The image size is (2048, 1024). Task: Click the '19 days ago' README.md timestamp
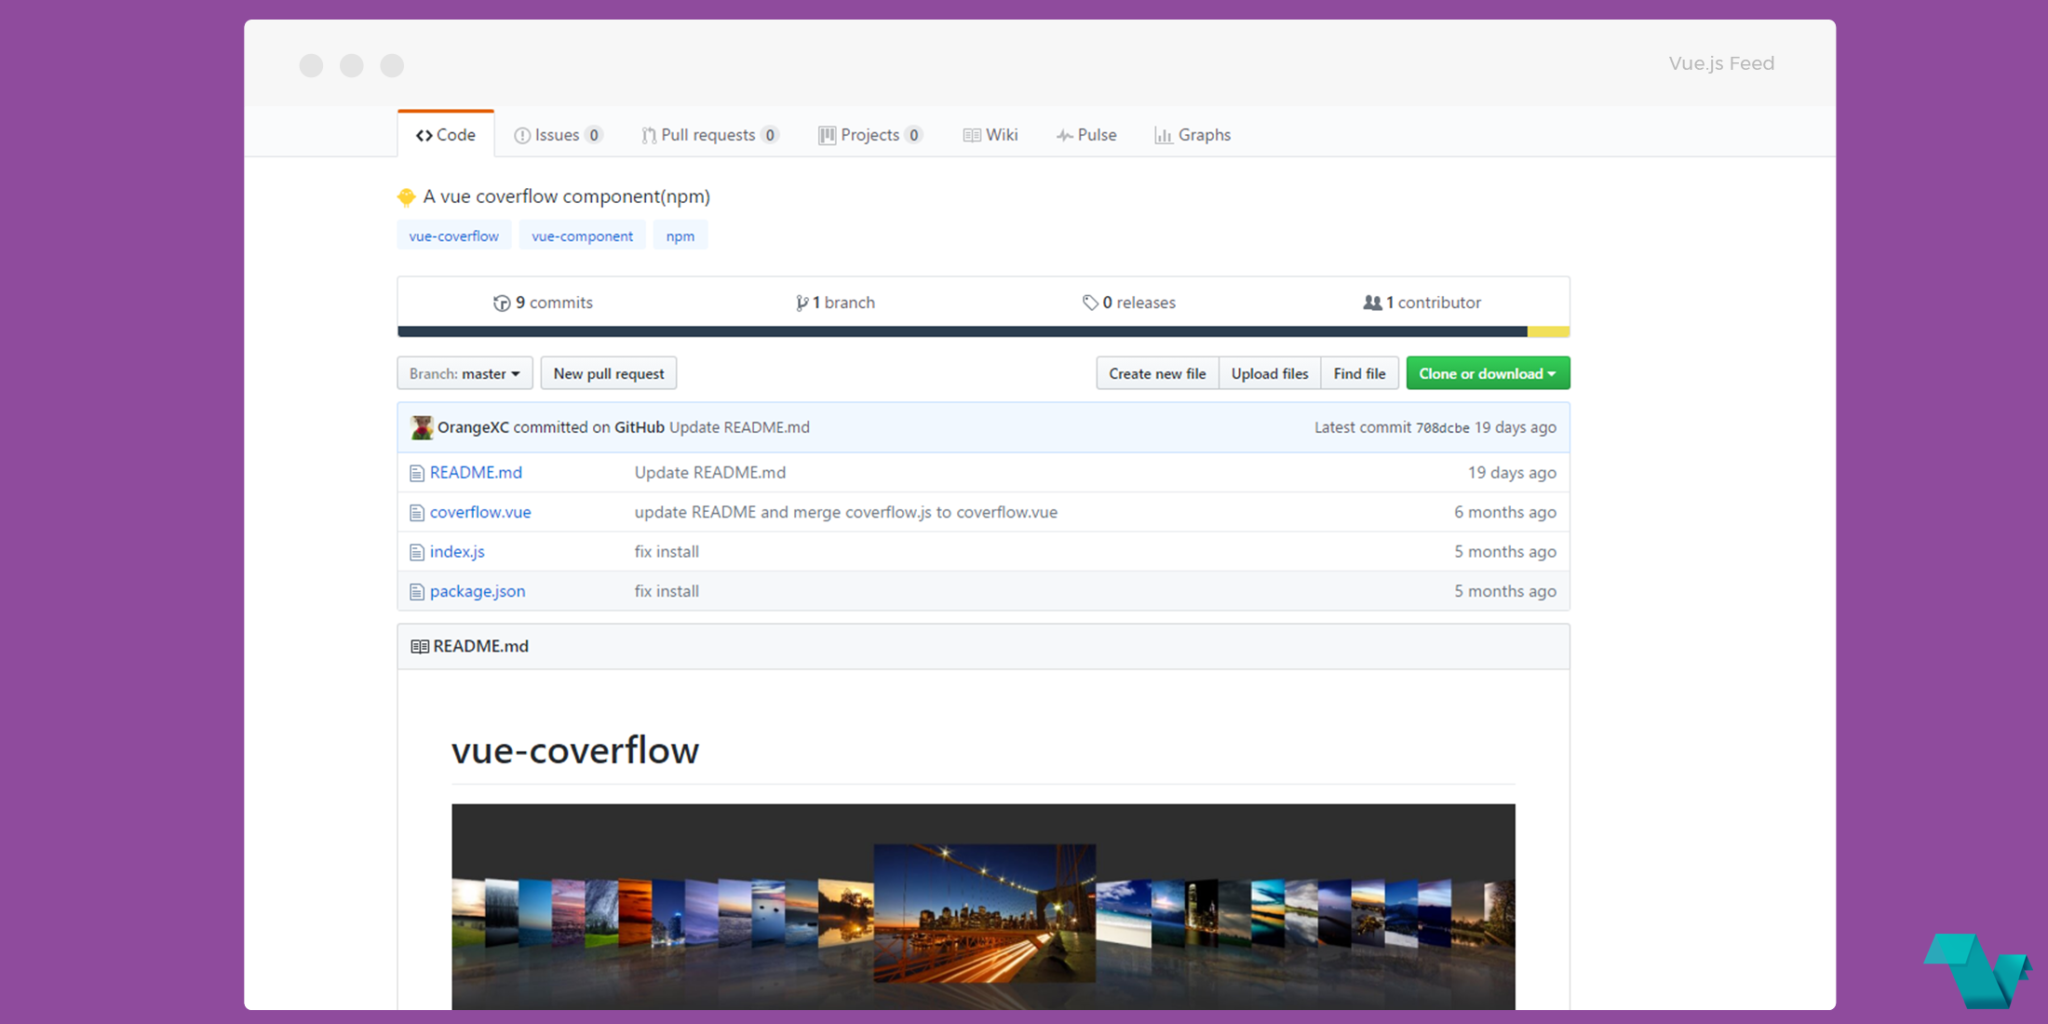pyautogui.click(x=1512, y=472)
